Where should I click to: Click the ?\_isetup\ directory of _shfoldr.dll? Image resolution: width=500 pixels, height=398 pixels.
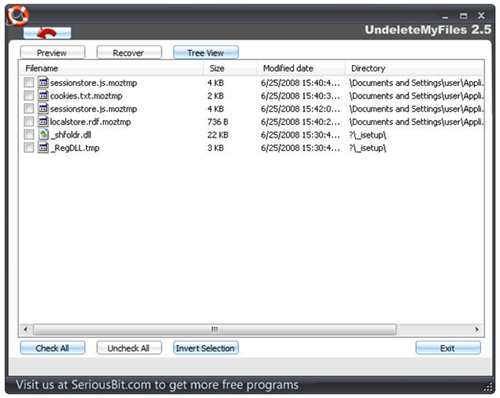click(368, 135)
